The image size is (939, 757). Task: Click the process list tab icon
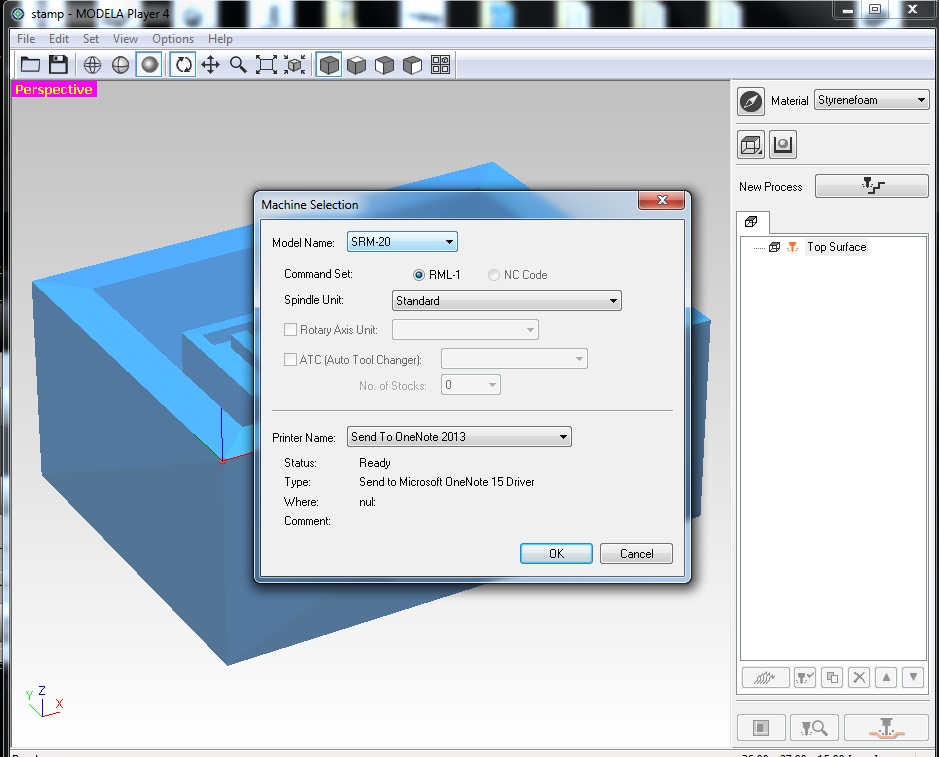coord(751,222)
